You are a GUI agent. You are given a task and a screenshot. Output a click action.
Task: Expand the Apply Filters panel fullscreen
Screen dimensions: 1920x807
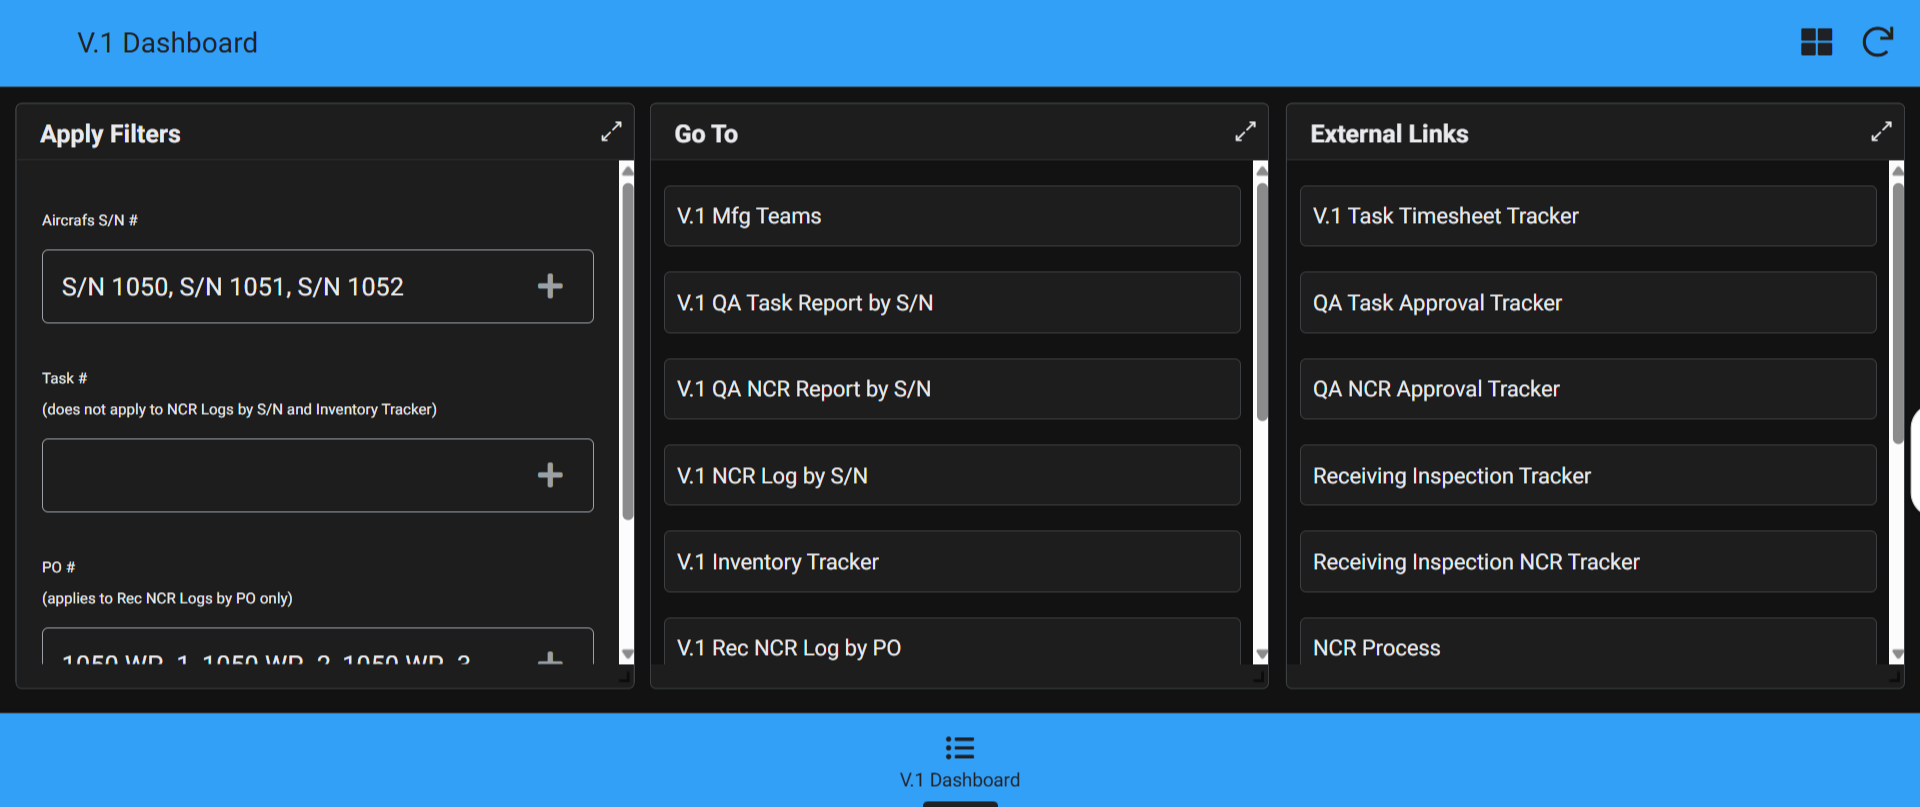click(611, 132)
